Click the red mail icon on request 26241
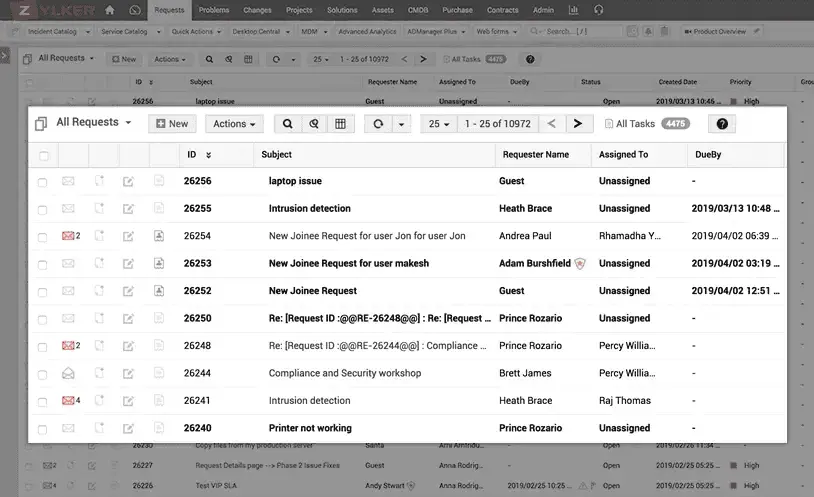This screenshot has width=814, height=497. 67,400
